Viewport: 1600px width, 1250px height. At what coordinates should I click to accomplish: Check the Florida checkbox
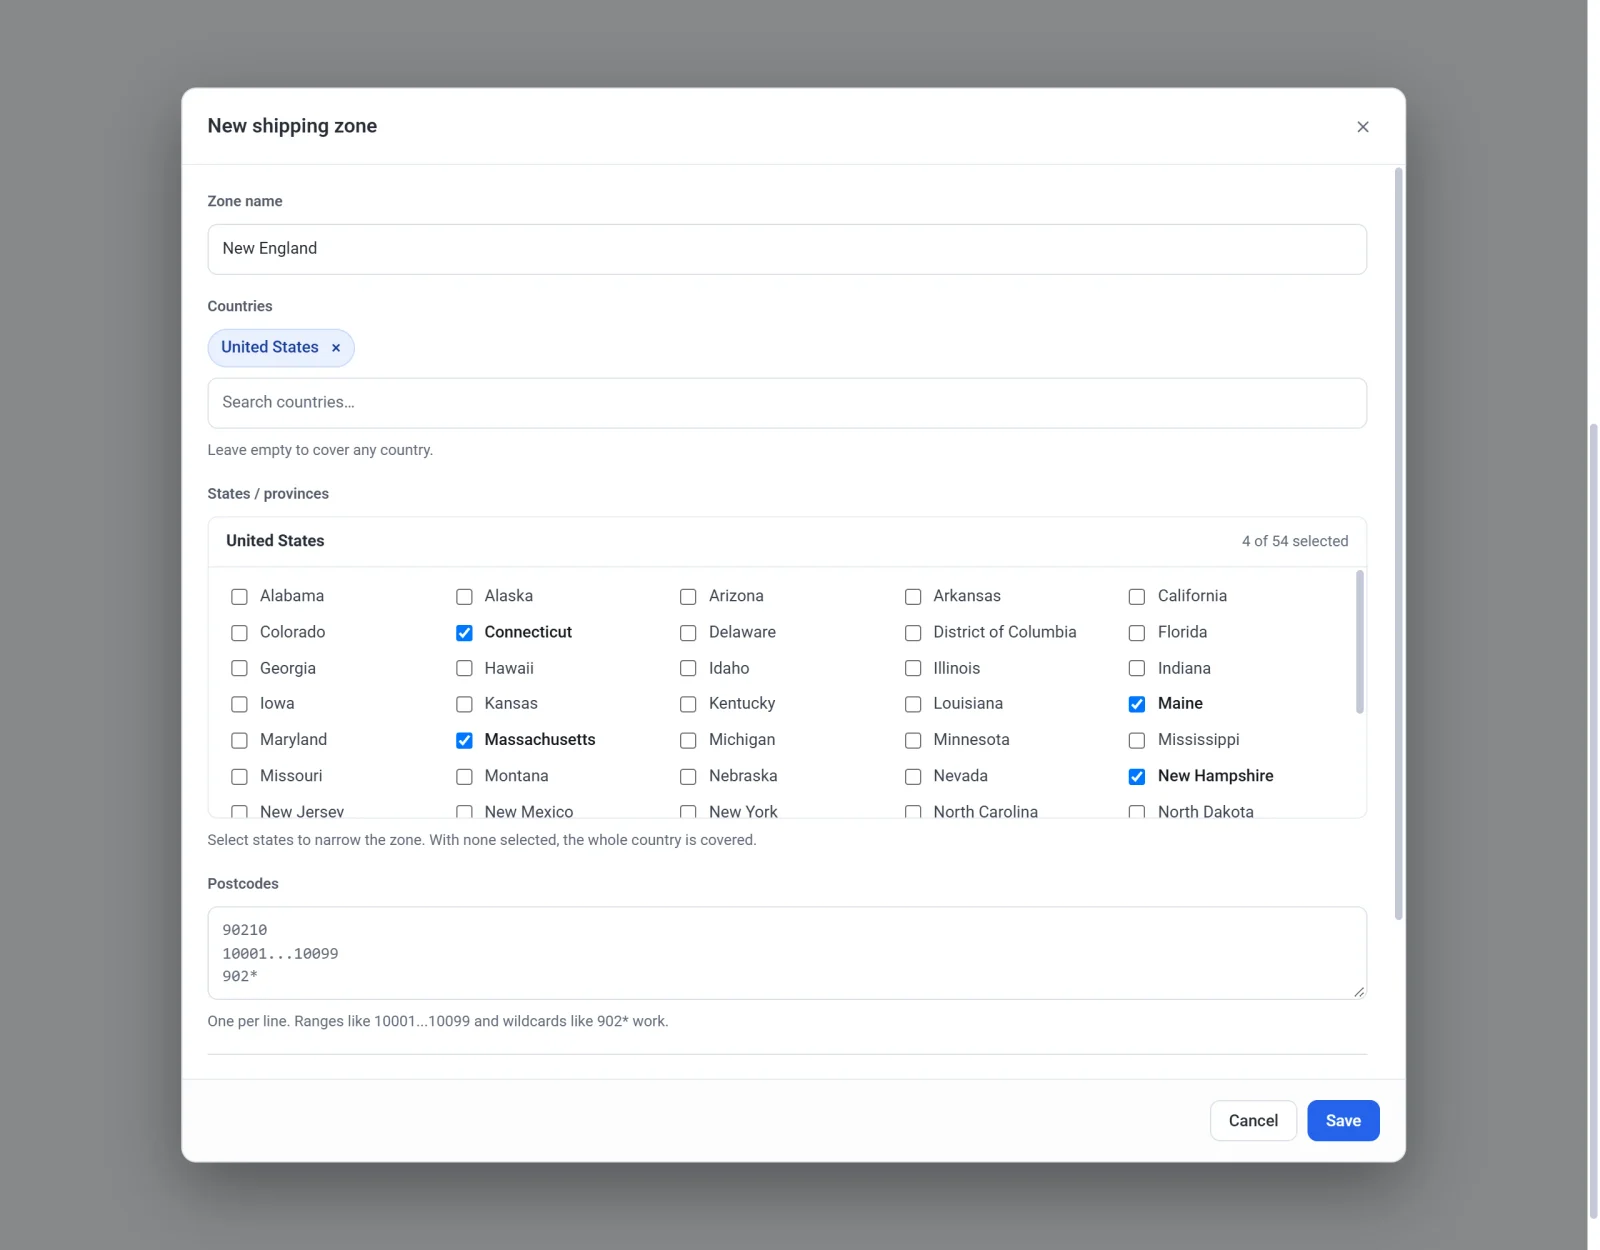tap(1137, 633)
